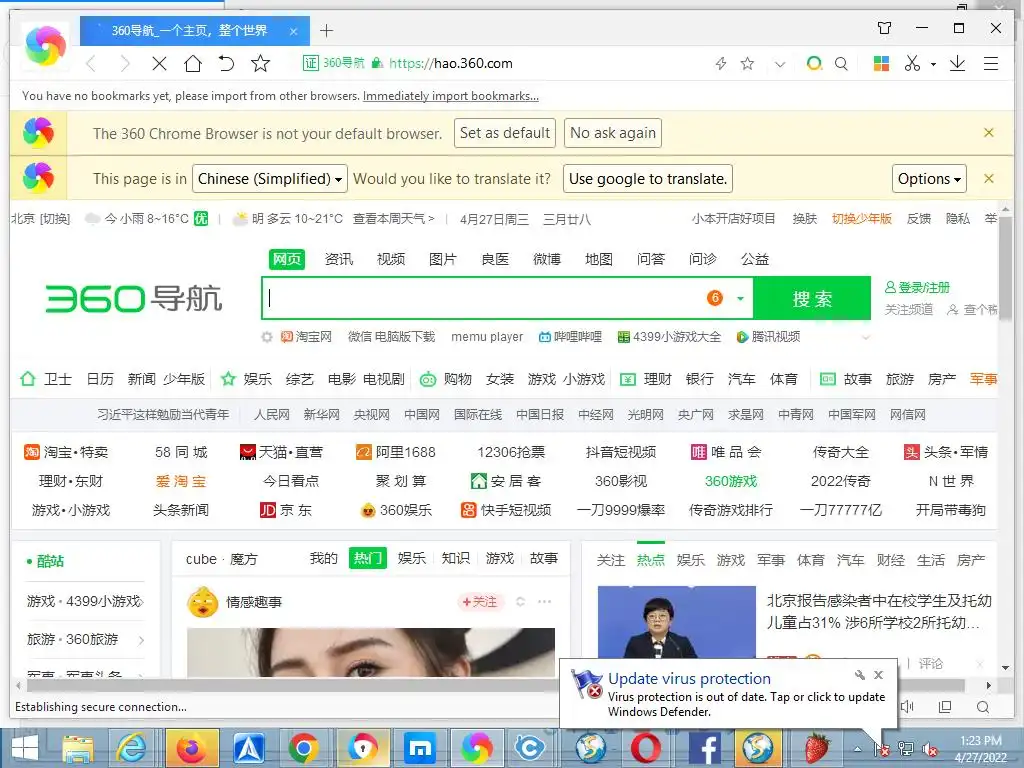Click the news anchor thumbnail image
The height and width of the screenshot is (768, 1024).
[677, 622]
